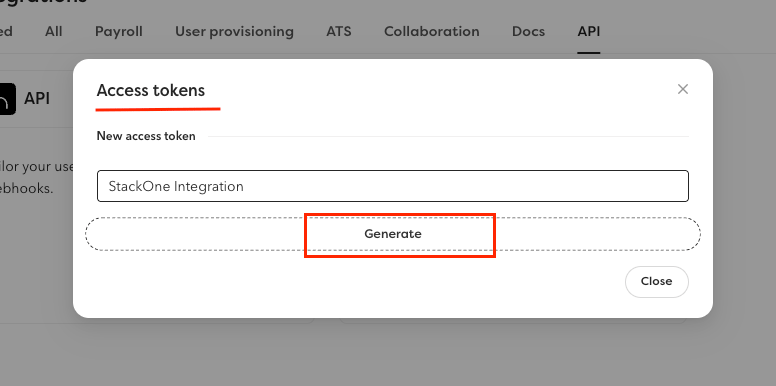776x386 pixels.
Task: Click the "New access token" label
Action: pyautogui.click(x=146, y=136)
